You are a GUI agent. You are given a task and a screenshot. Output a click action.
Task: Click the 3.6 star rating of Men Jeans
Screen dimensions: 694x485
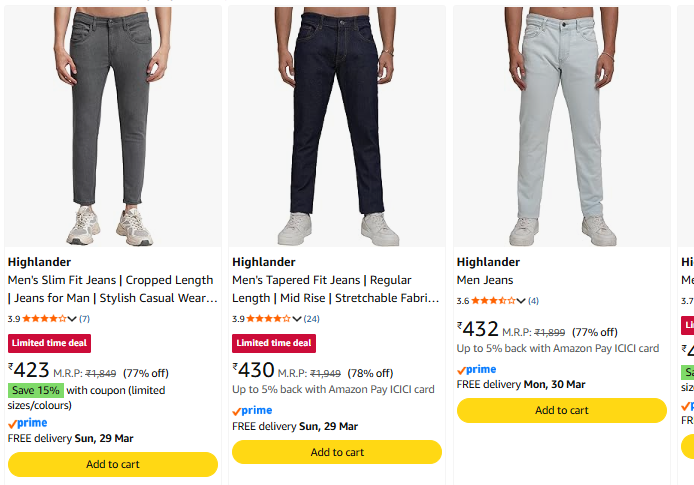492,301
